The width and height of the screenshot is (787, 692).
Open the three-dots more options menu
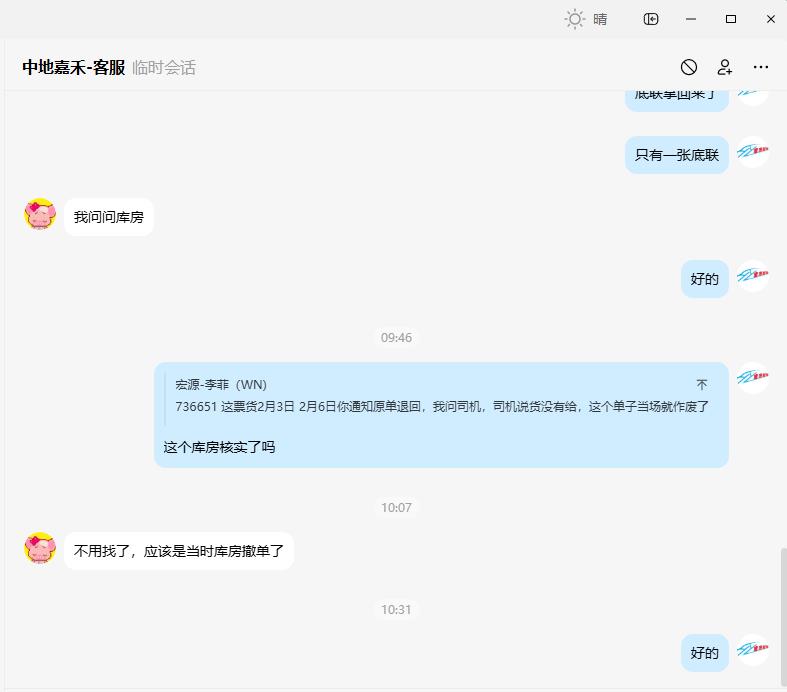point(761,67)
